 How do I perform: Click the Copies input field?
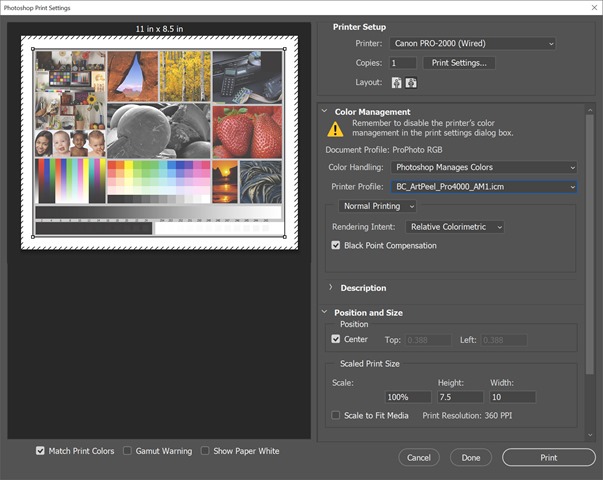[x=402, y=63]
